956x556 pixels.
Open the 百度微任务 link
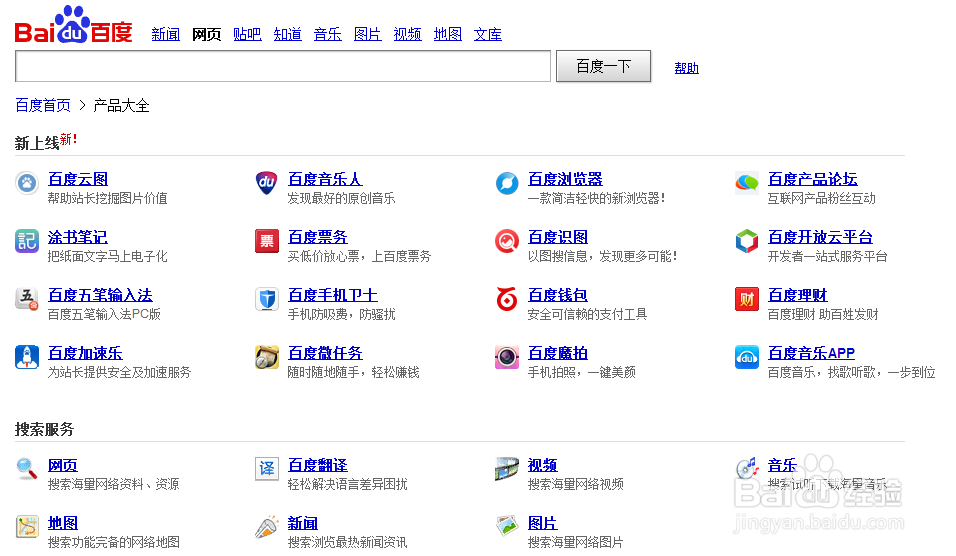point(325,353)
